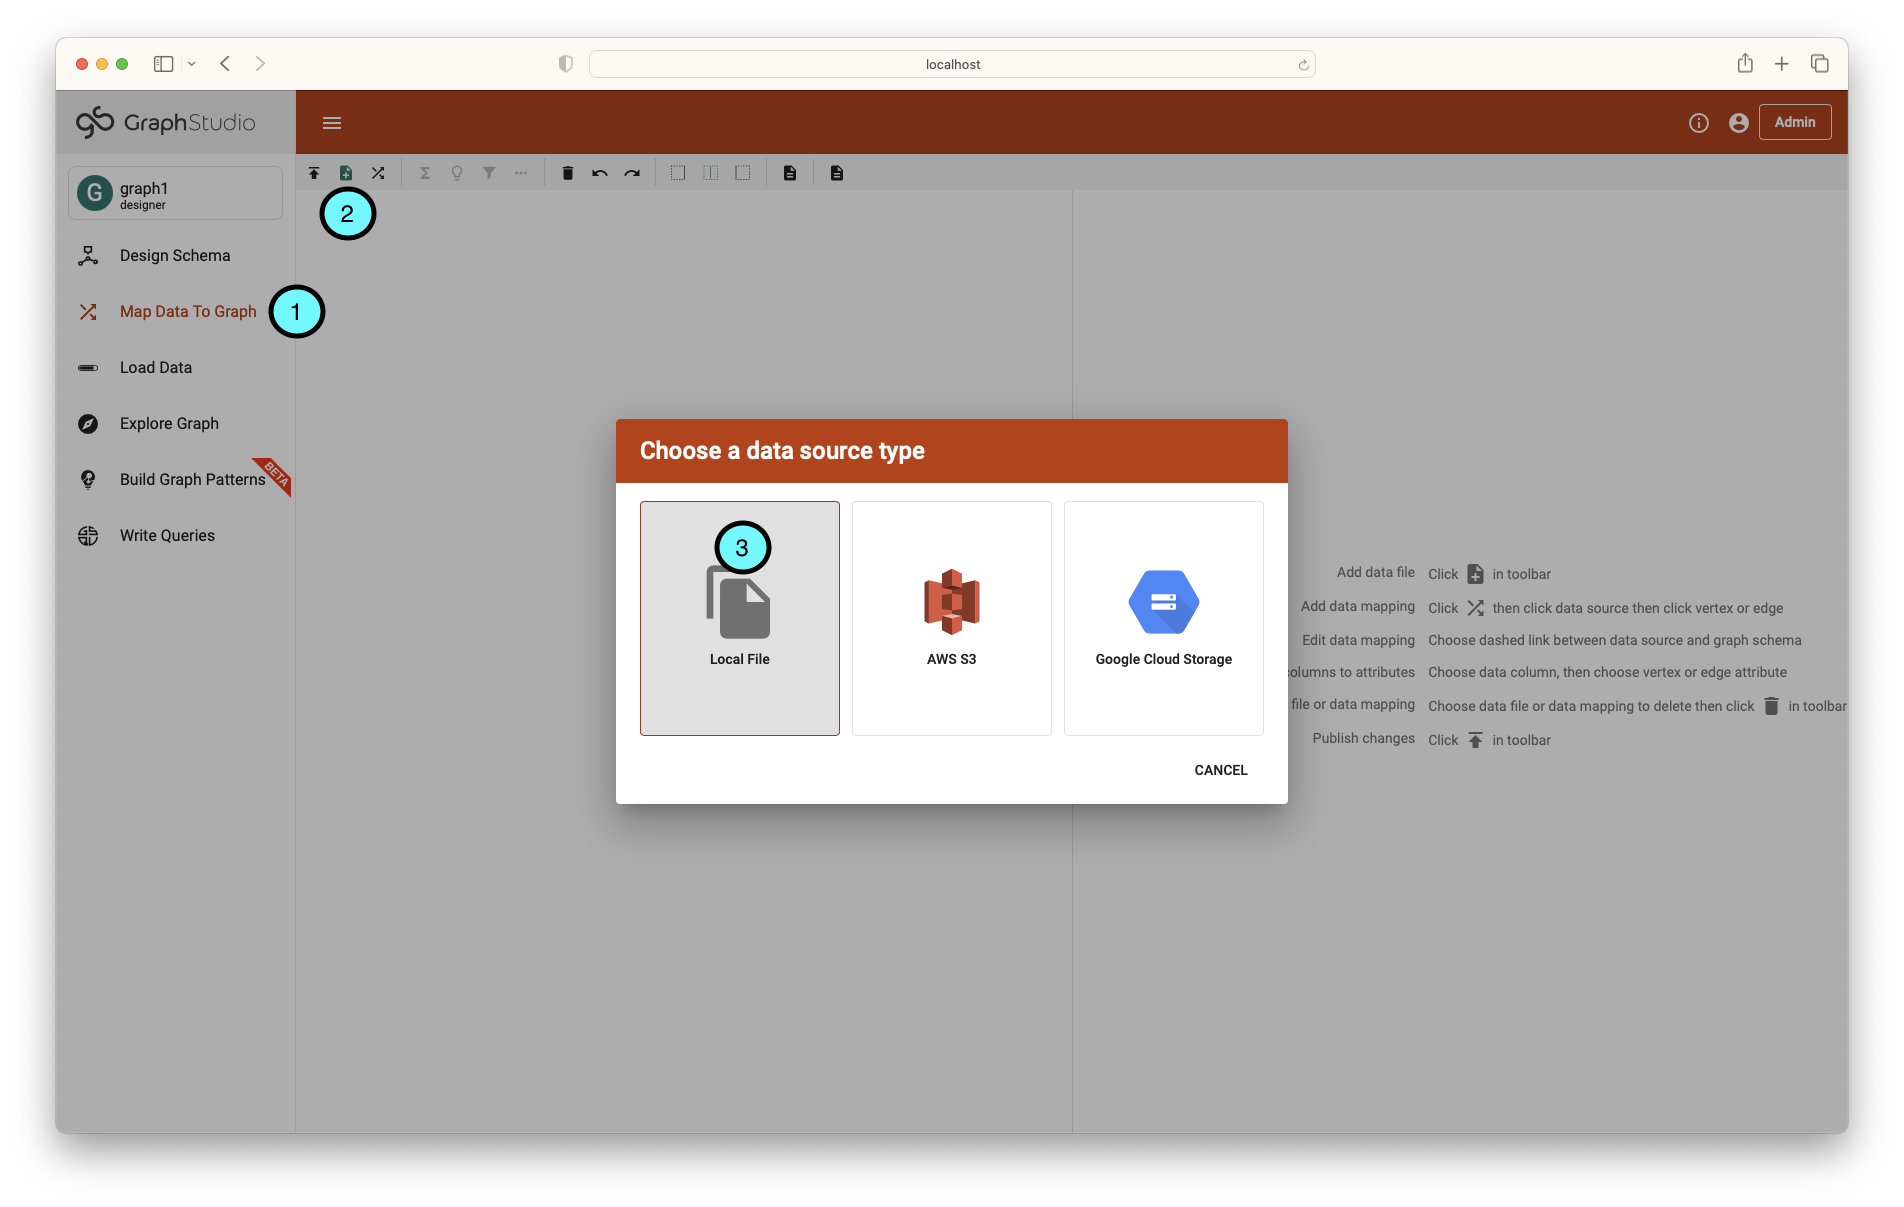
Task: Click the 'Publish changes' help text
Action: pos(1364,738)
